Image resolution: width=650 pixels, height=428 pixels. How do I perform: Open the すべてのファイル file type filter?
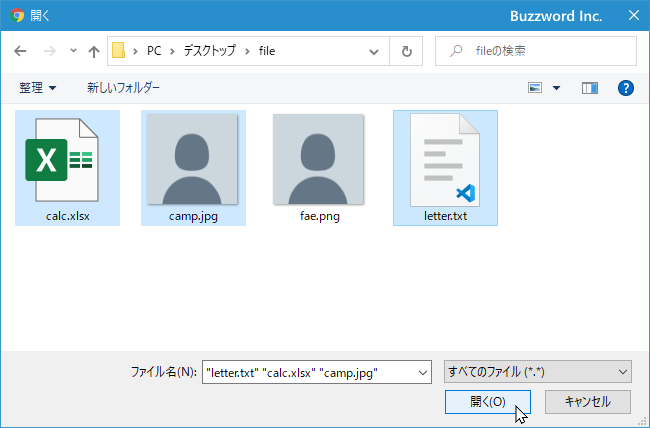pos(538,372)
